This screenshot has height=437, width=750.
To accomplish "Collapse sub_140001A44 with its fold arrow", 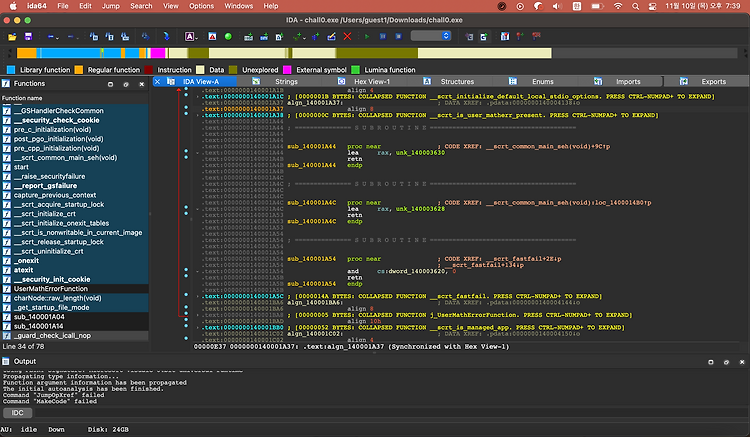I will pos(198,153).
